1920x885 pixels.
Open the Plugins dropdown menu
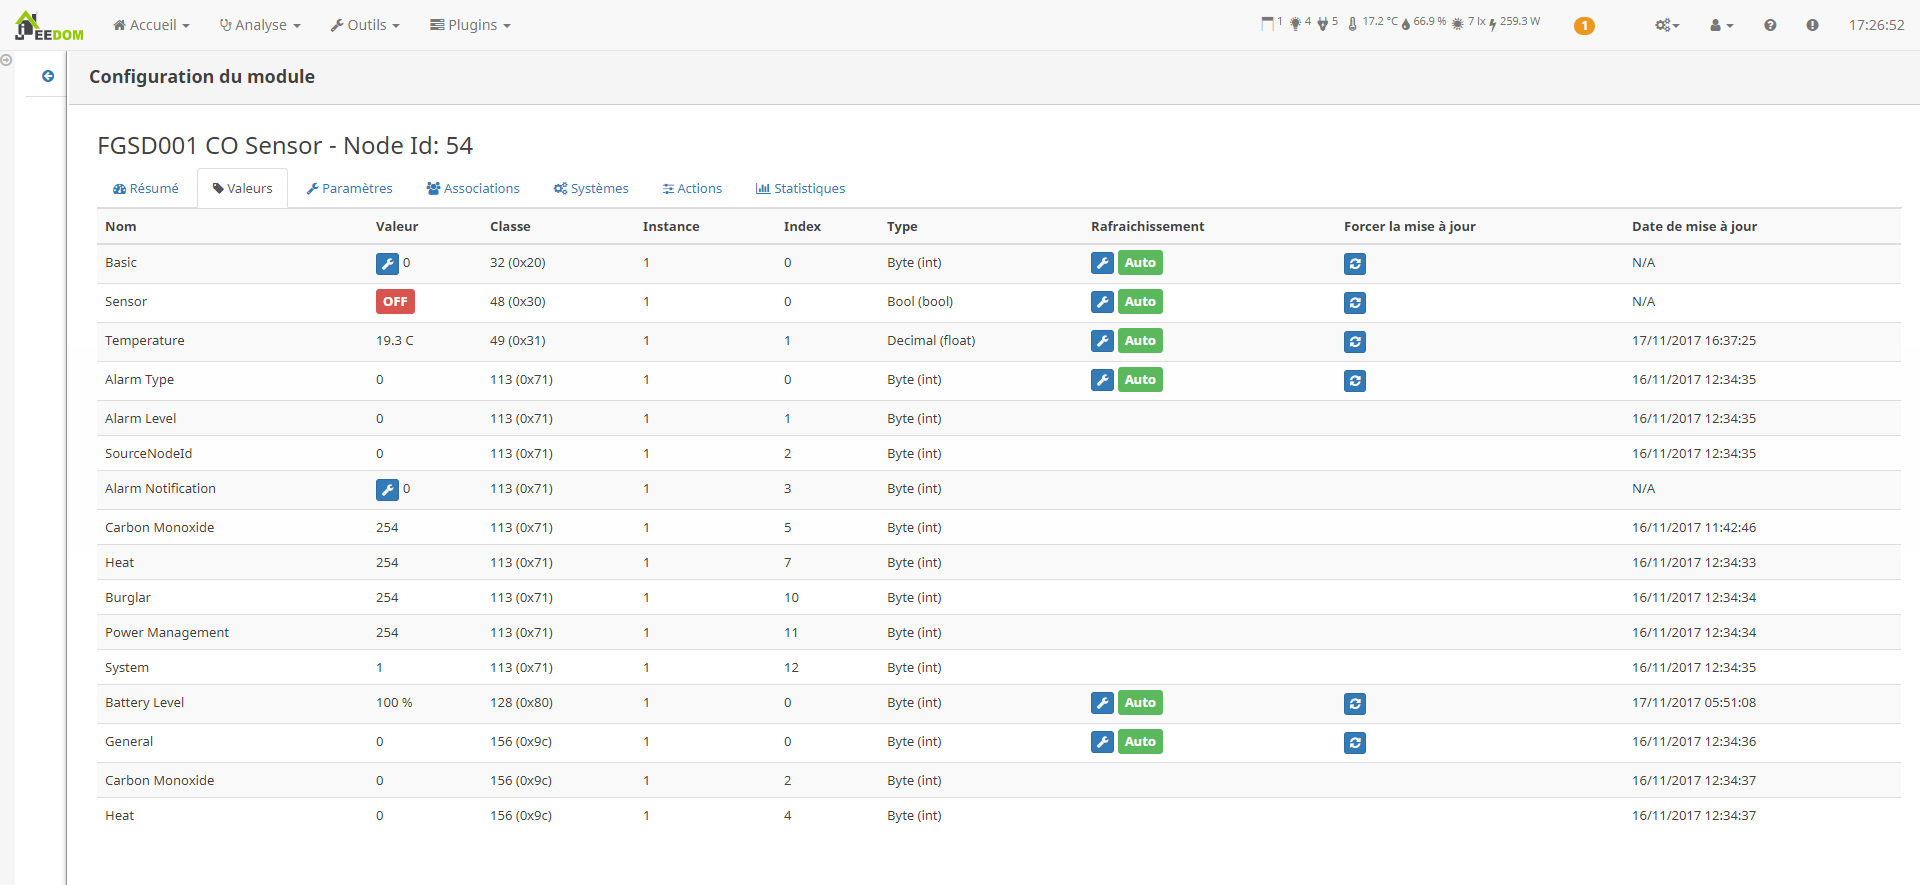tap(470, 25)
